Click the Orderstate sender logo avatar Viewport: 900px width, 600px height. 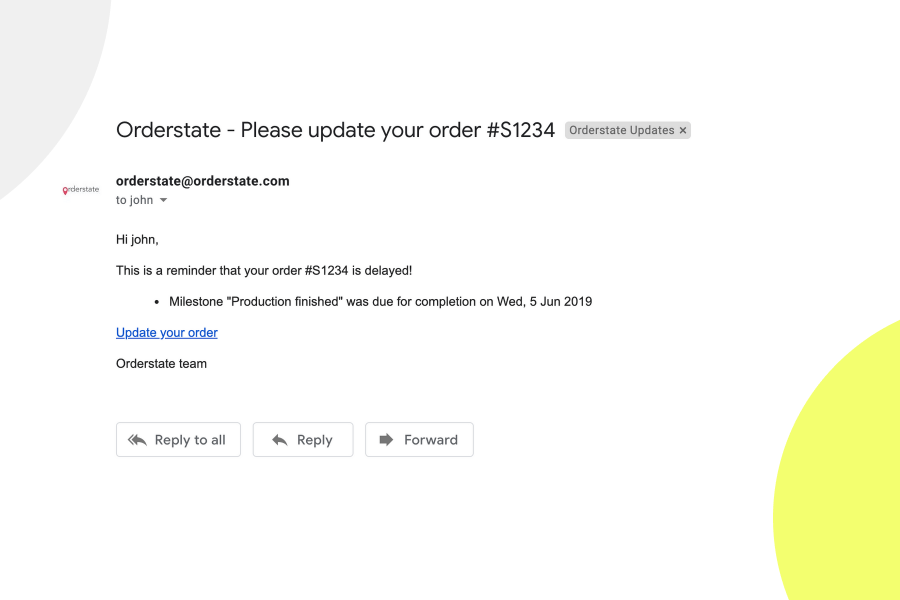81,190
